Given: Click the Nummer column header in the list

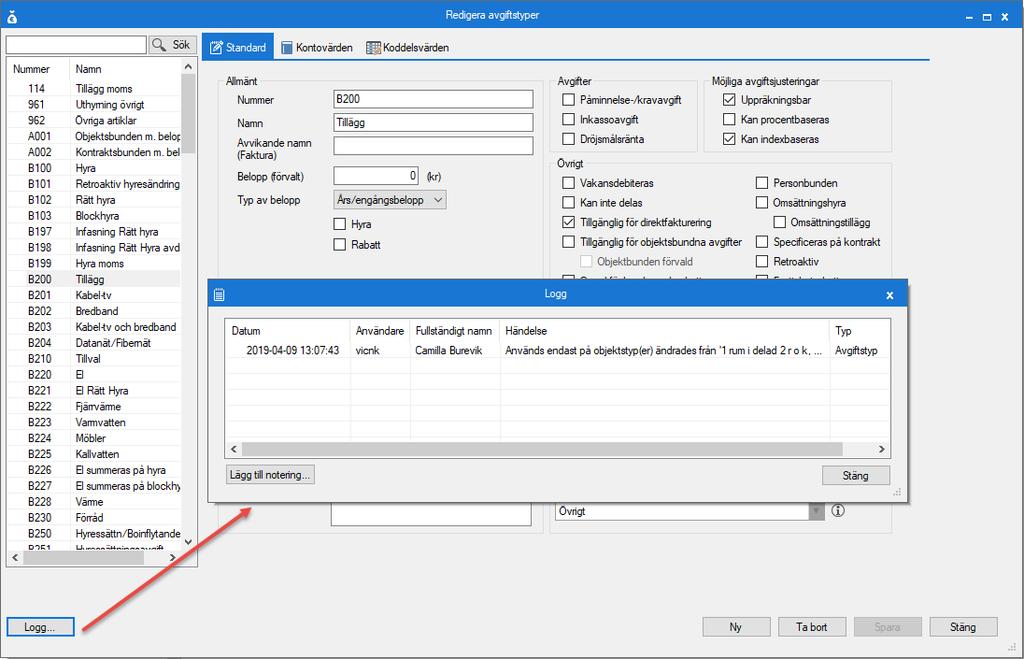Looking at the screenshot, I should pos(39,69).
